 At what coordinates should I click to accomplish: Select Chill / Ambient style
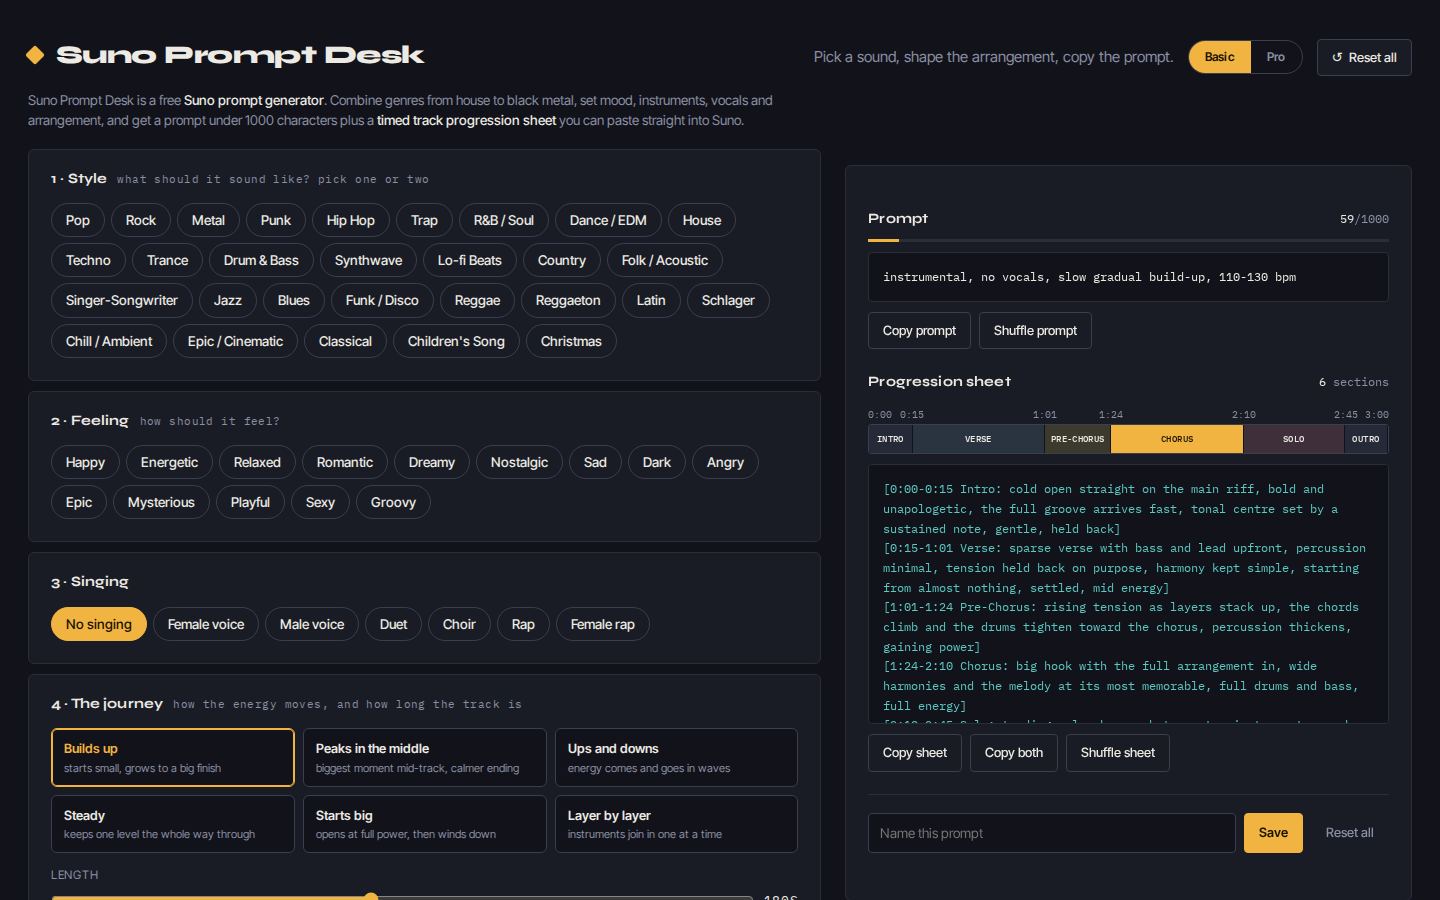(x=109, y=341)
